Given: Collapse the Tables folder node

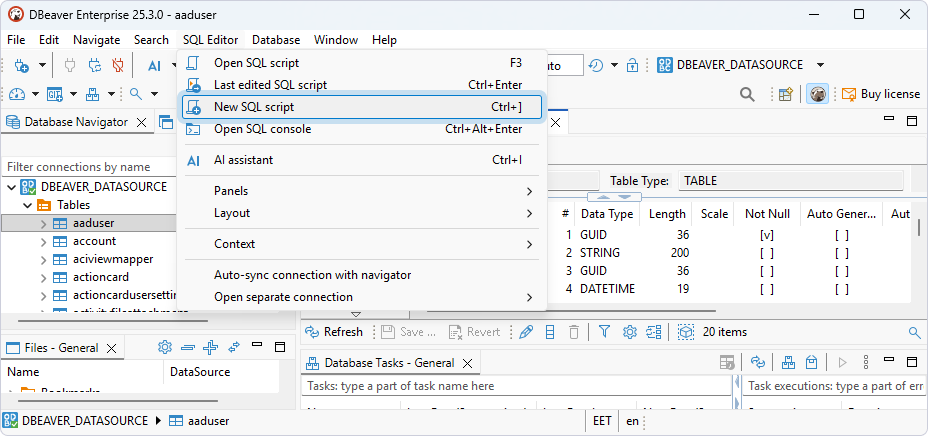Looking at the screenshot, I should (27, 205).
